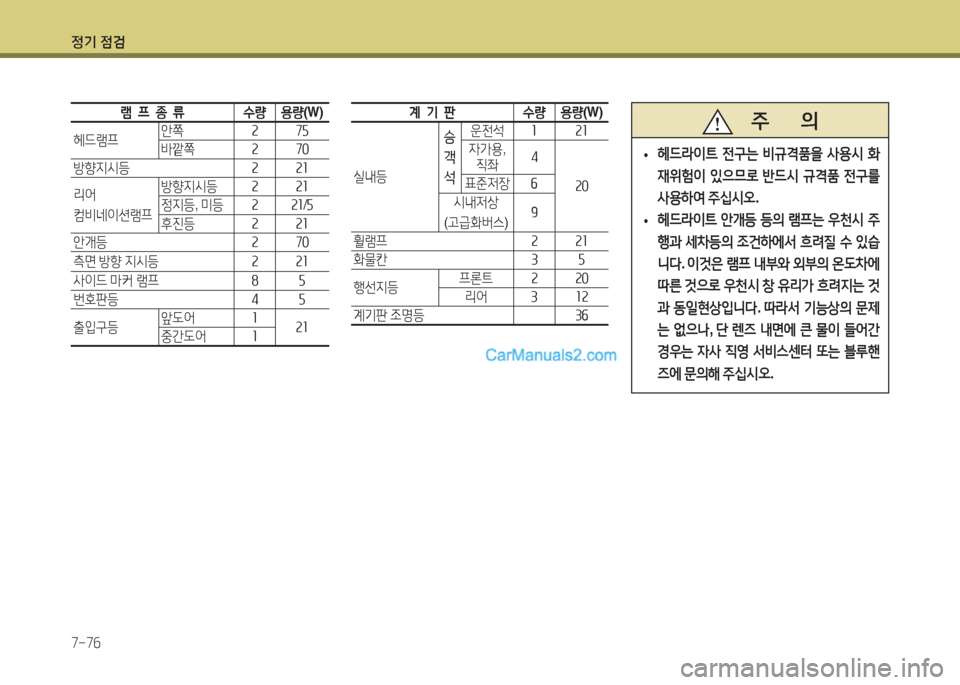Click '리어 컴비네이션램프' label
The width and height of the screenshot is (960, 685).
[113, 204]
